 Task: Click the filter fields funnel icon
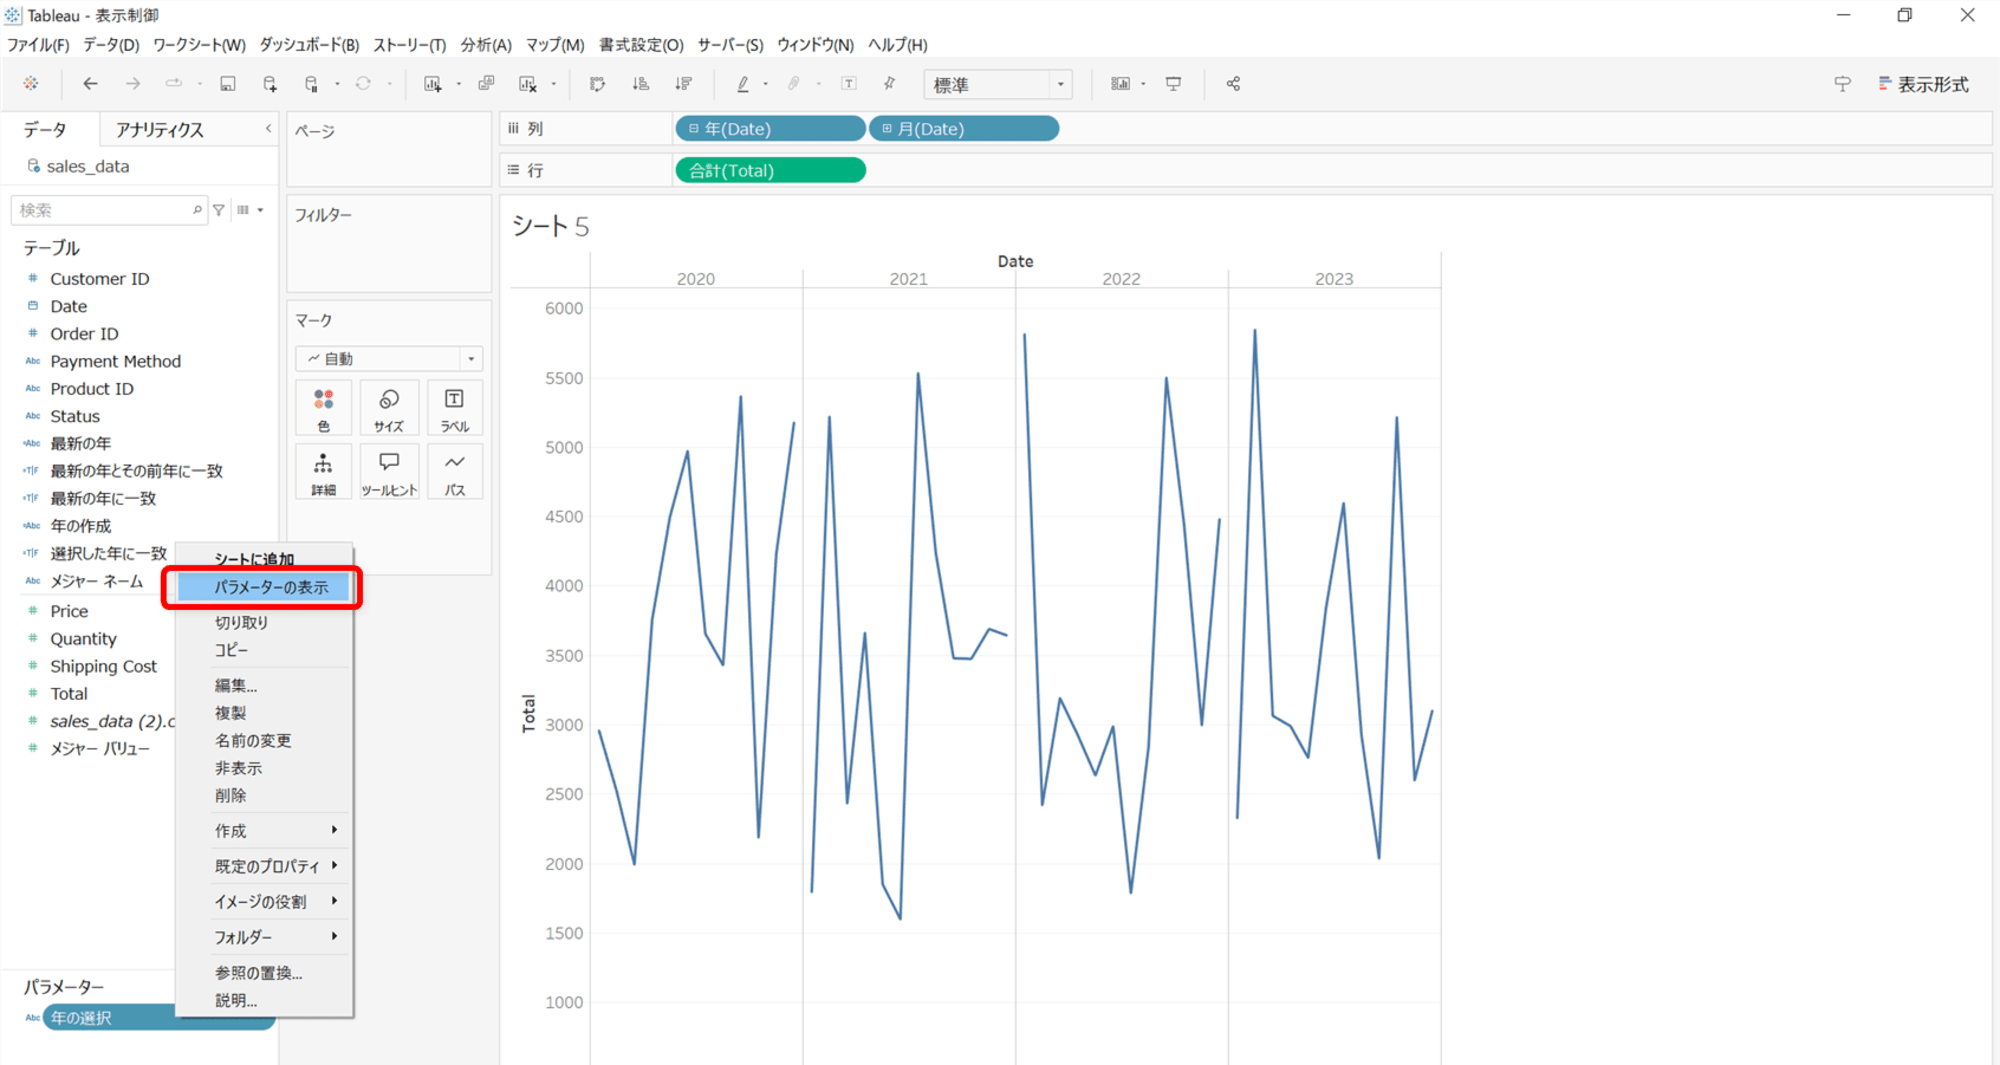219,210
